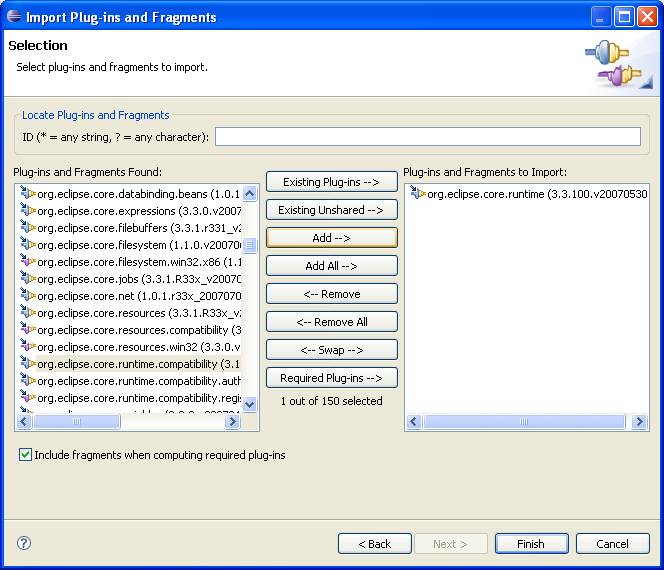Click the <-- Swap --> button
The width and height of the screenshot is (664, 570).
coord(332,350)
